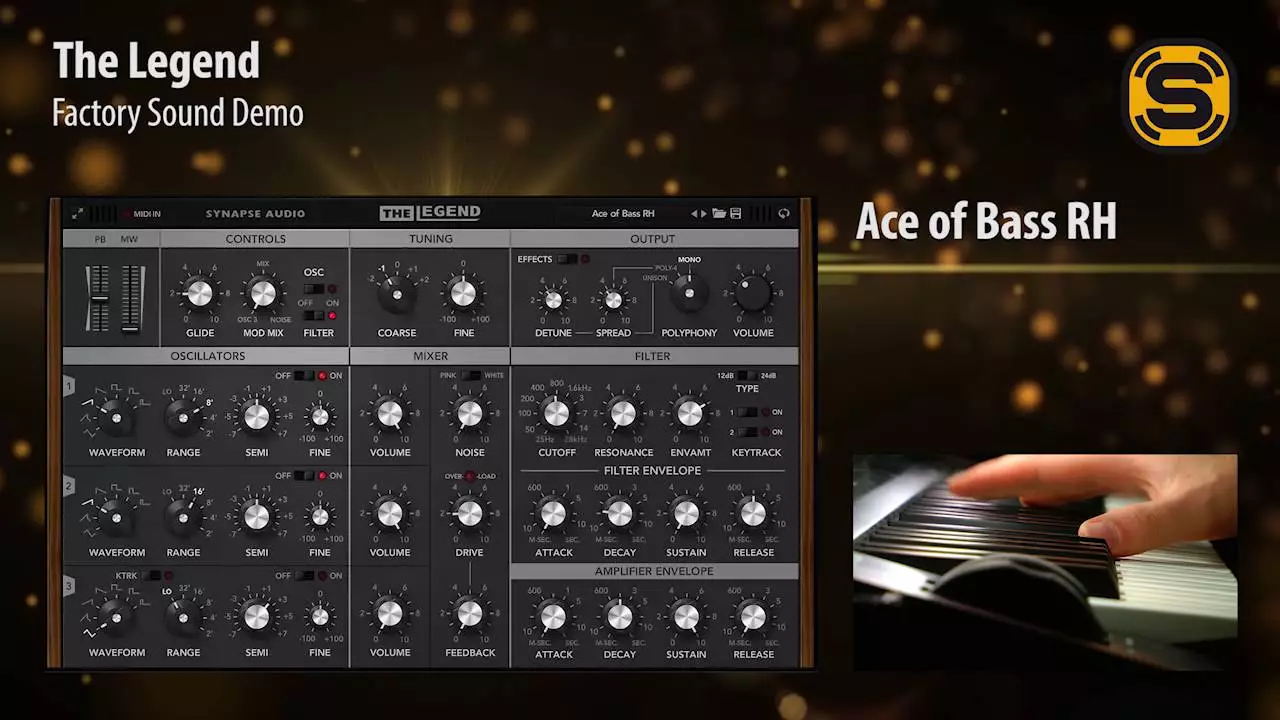Click THE LEGEND logo in plugin header
Viewport: 1280px width, 720px height.
pyautogui.click(x=430, y=213)
